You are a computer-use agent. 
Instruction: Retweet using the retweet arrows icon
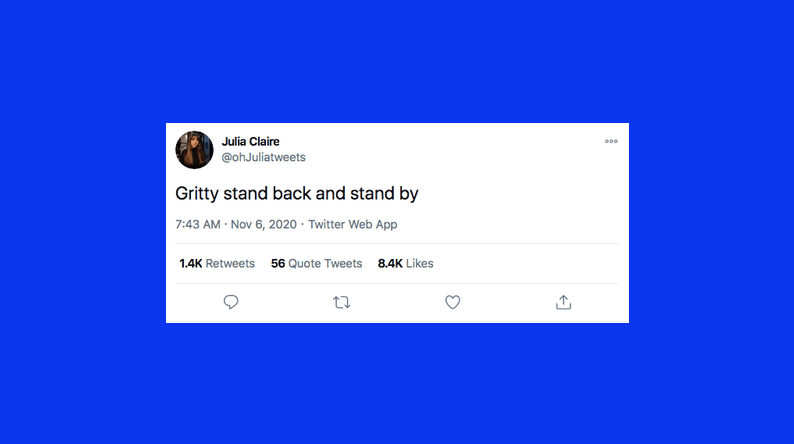pyautogui.click(x=341, y=302)
